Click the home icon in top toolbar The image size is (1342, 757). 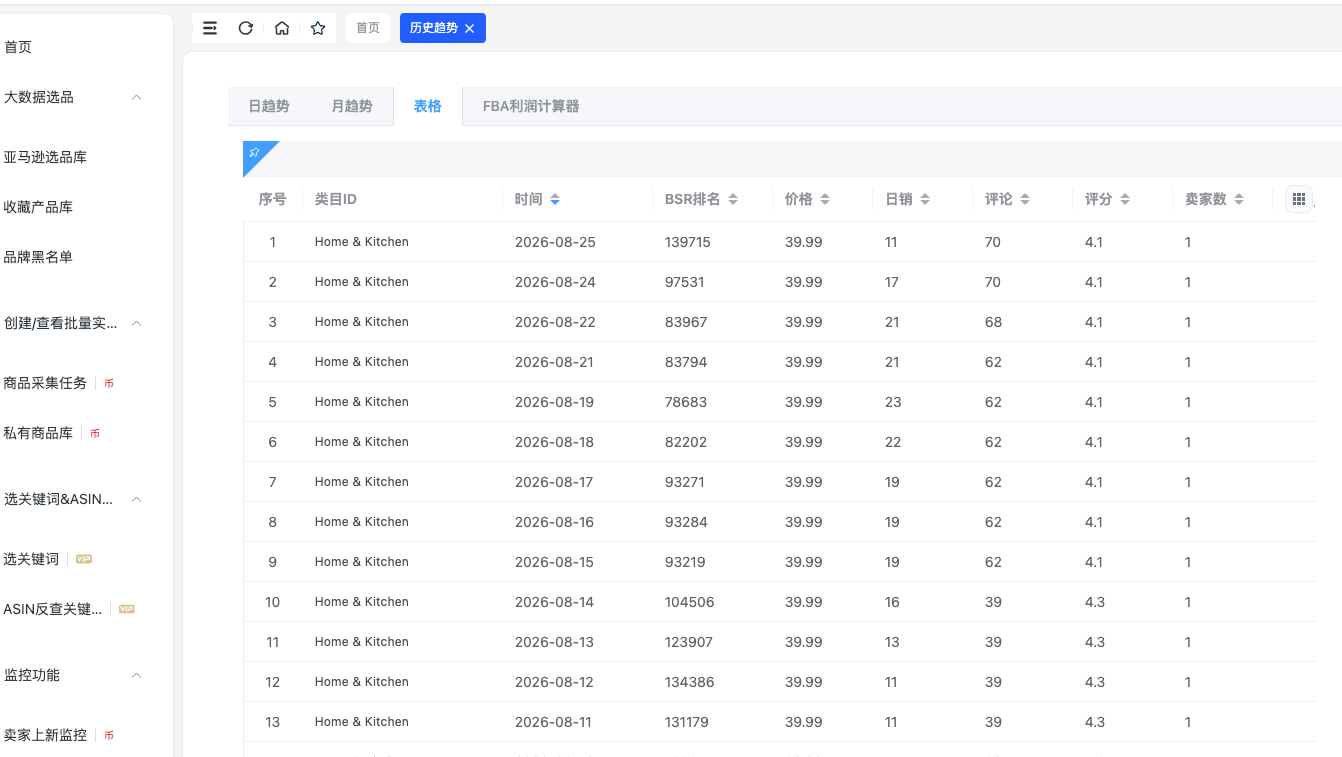(x=282, y=28)
